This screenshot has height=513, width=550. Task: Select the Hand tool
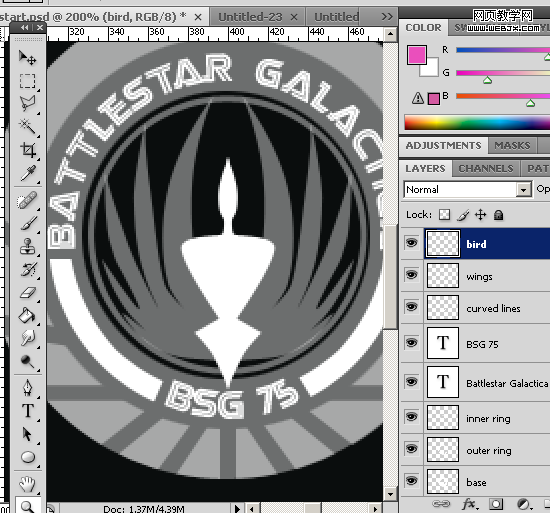coord(27,485)
